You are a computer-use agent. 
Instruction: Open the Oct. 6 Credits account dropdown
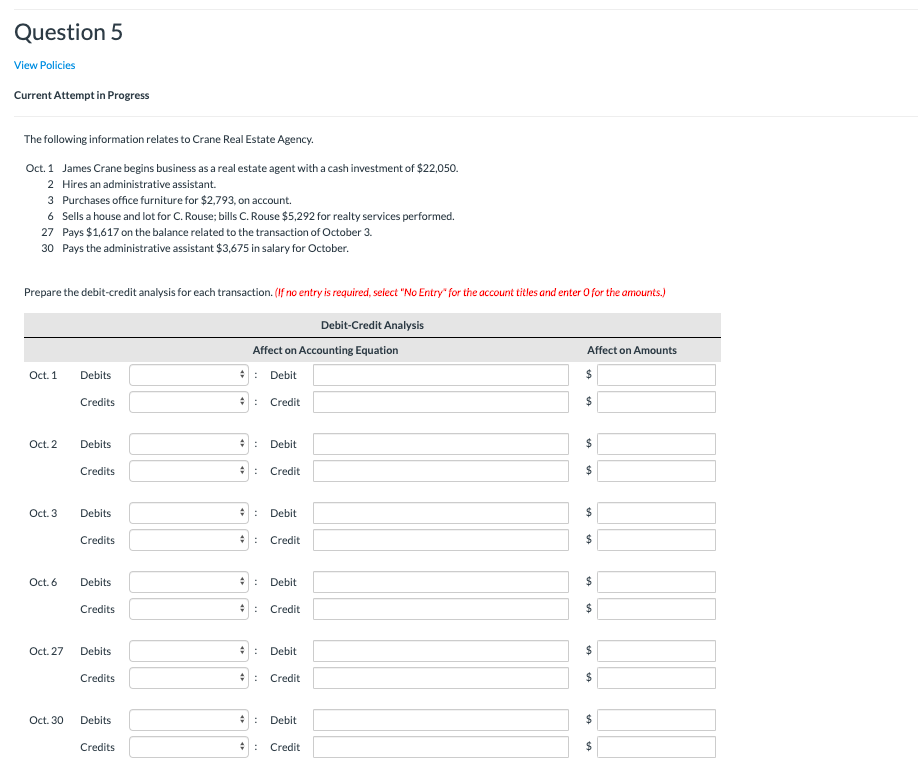pyautogui.click(x=188, y=609)
